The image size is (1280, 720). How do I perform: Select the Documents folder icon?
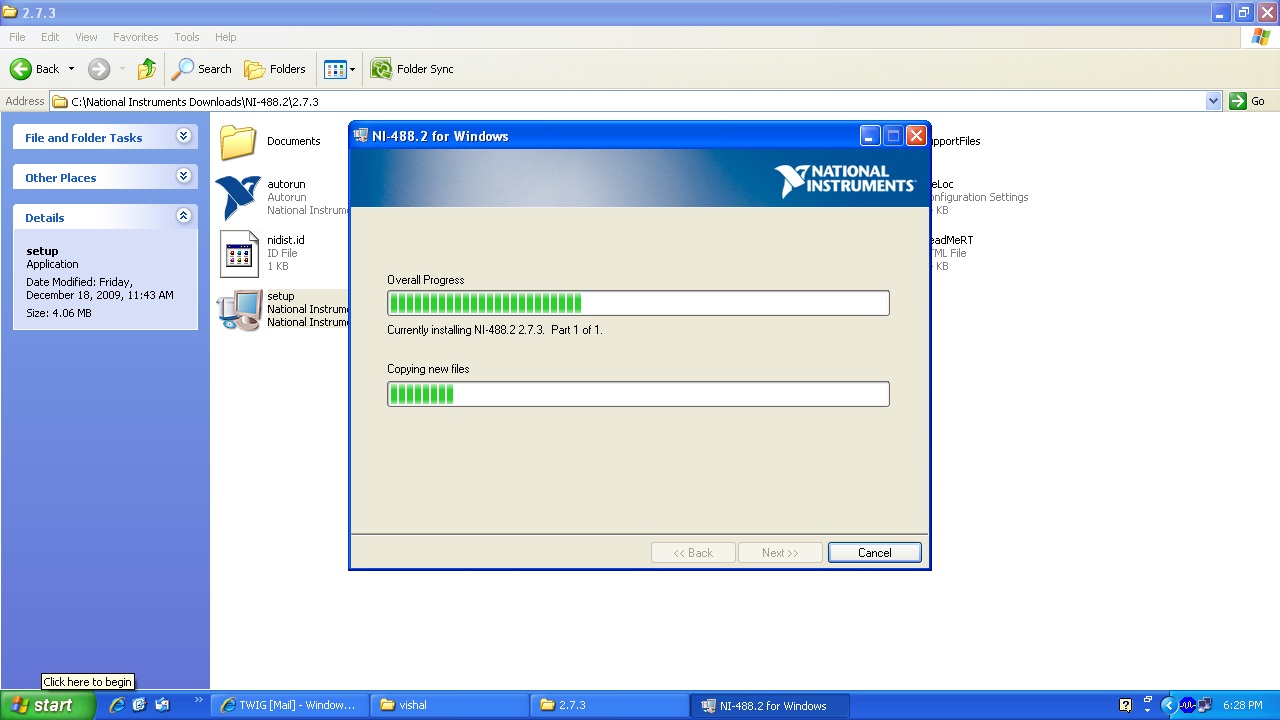tap(238, 142)
